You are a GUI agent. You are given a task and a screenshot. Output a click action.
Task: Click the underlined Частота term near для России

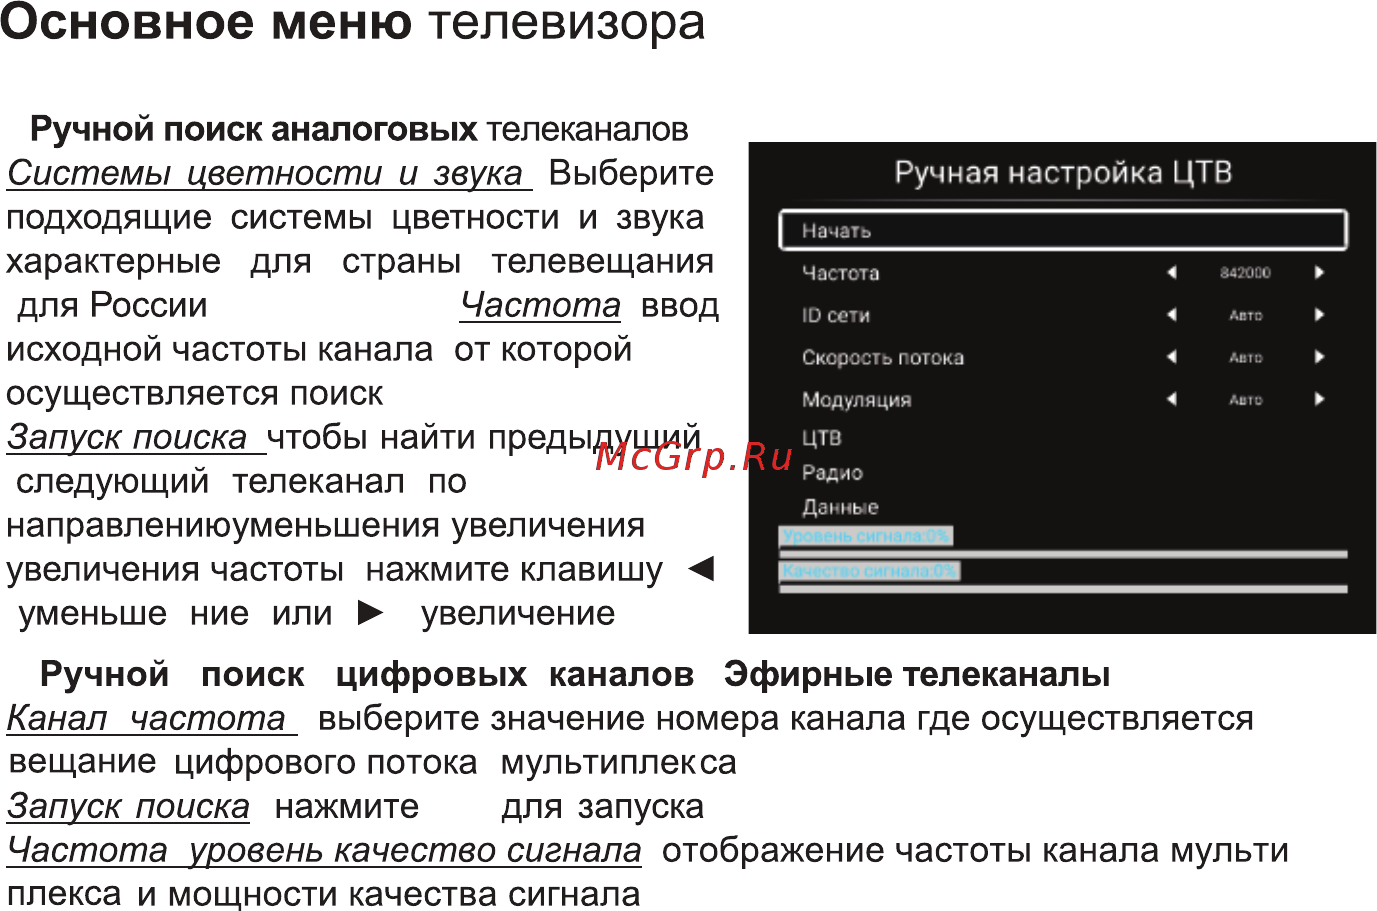tap(540, 305)
